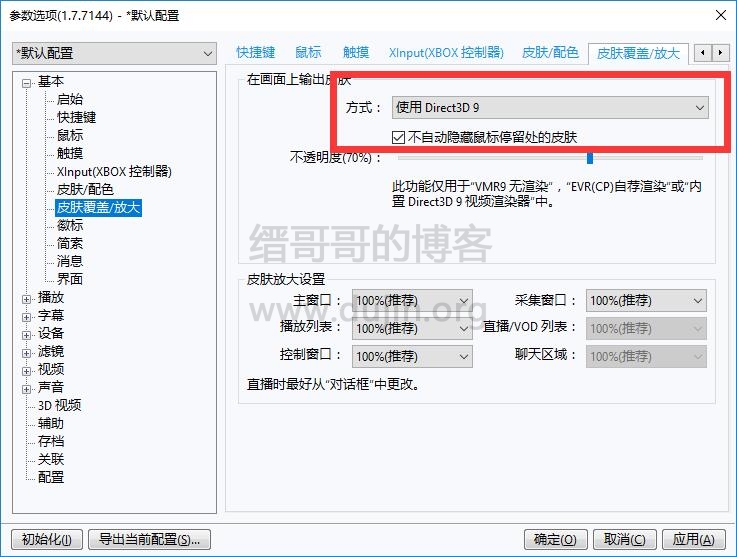
Task: Open the *默认配置 profile dropdown
Action: [x=114, y=53]
